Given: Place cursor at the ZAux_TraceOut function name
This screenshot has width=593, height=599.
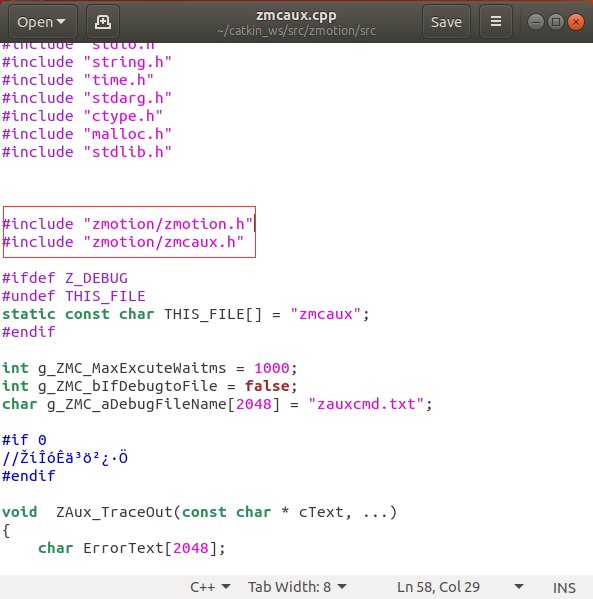Looking at the screenshot, I should pos(114,512).
